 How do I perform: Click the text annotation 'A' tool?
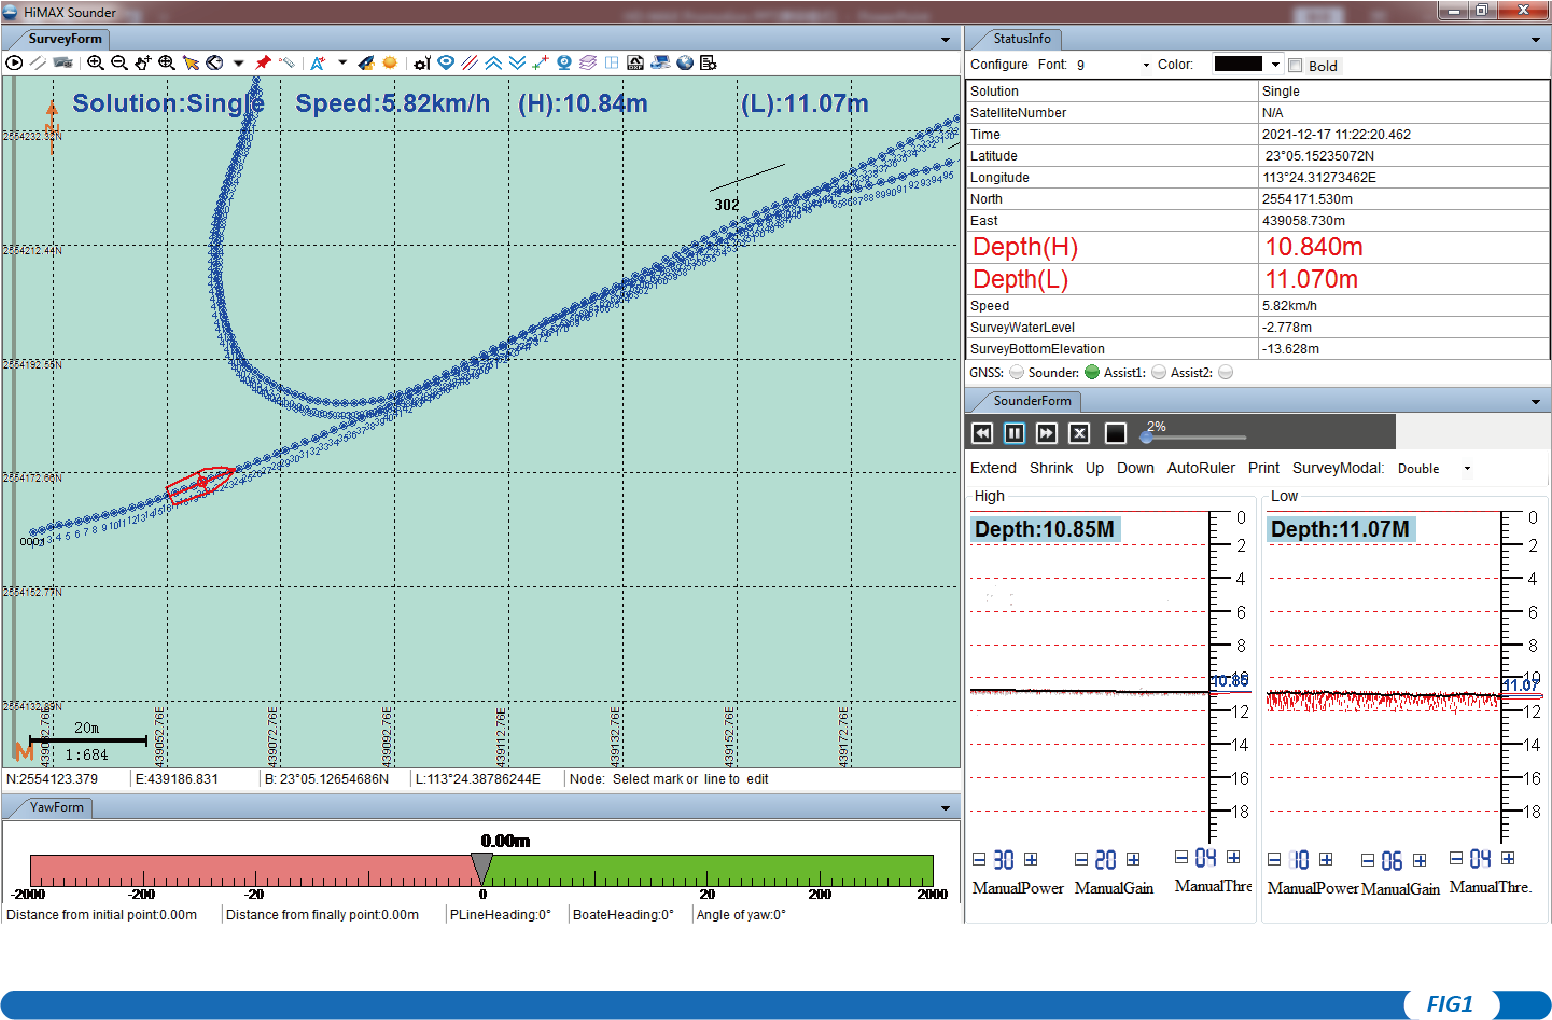pos(317,62)
